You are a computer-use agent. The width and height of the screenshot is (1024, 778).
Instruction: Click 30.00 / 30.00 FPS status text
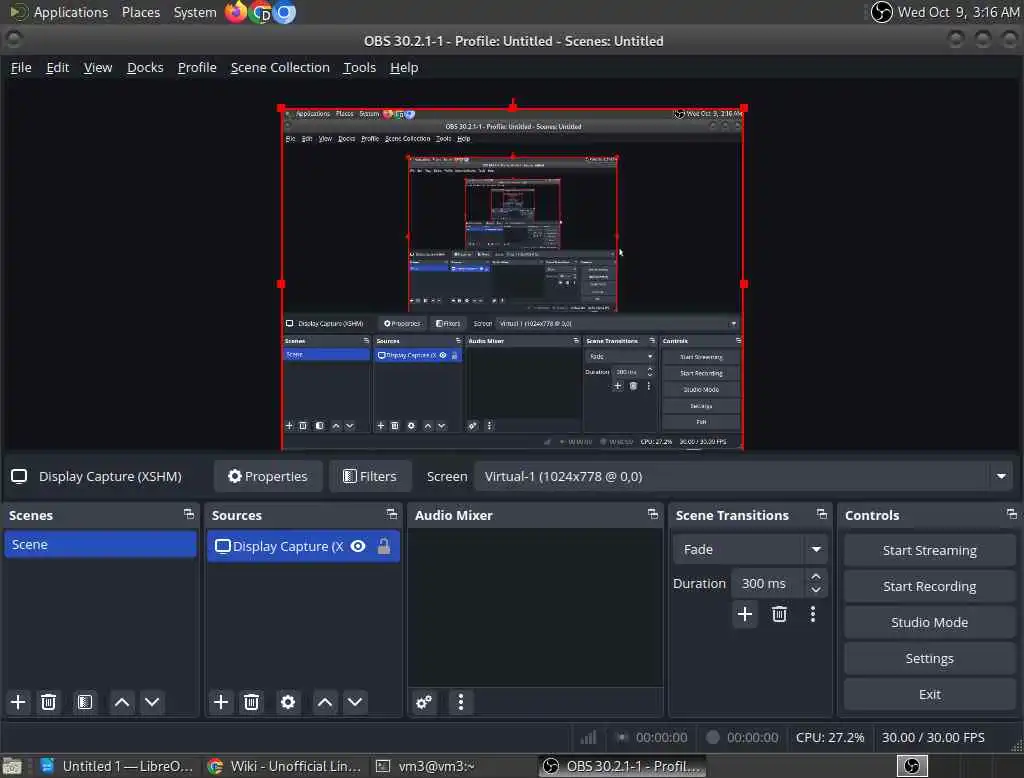click(933, 737)
